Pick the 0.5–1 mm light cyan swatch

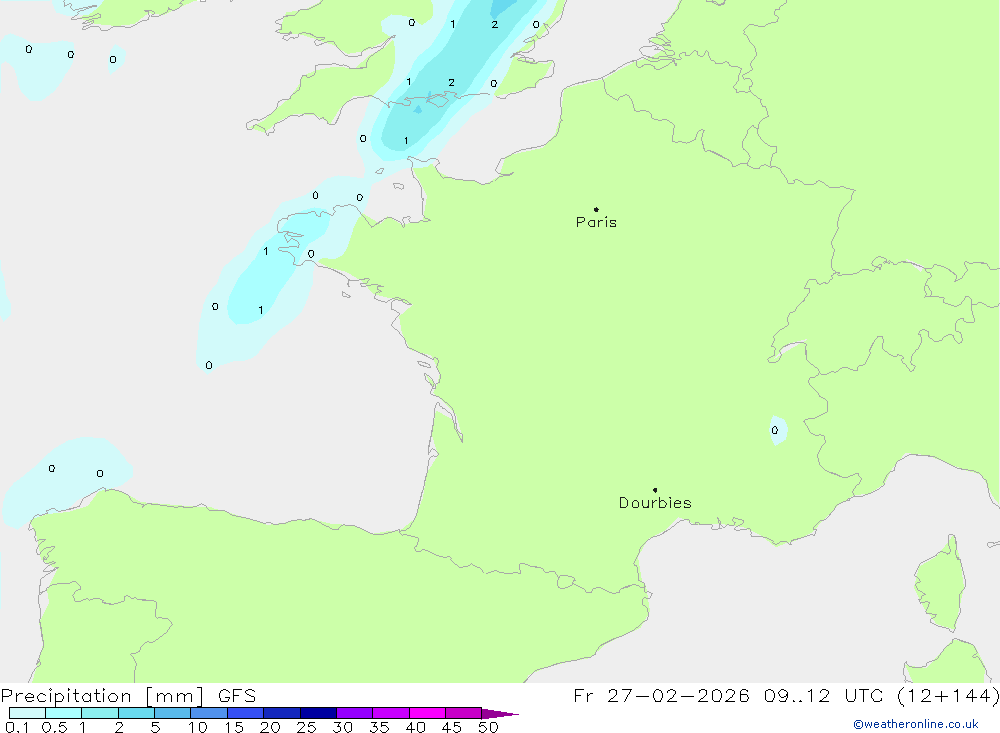[x=64, y=713]
